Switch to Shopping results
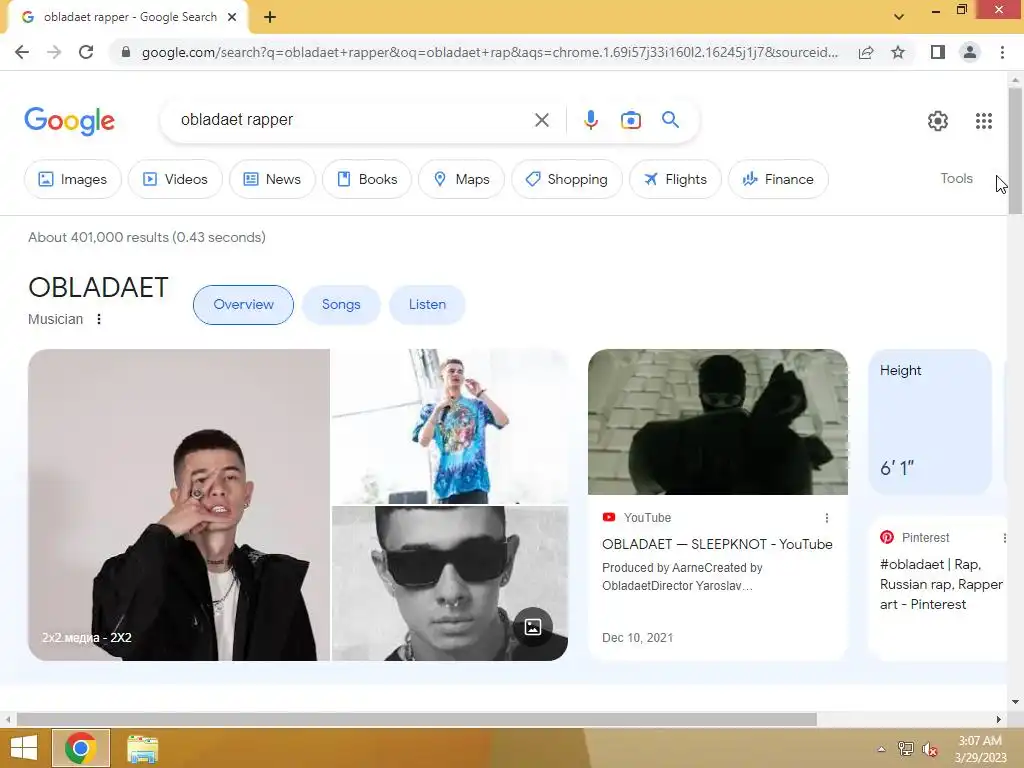The image size is (1024, 768). point(567,179)
